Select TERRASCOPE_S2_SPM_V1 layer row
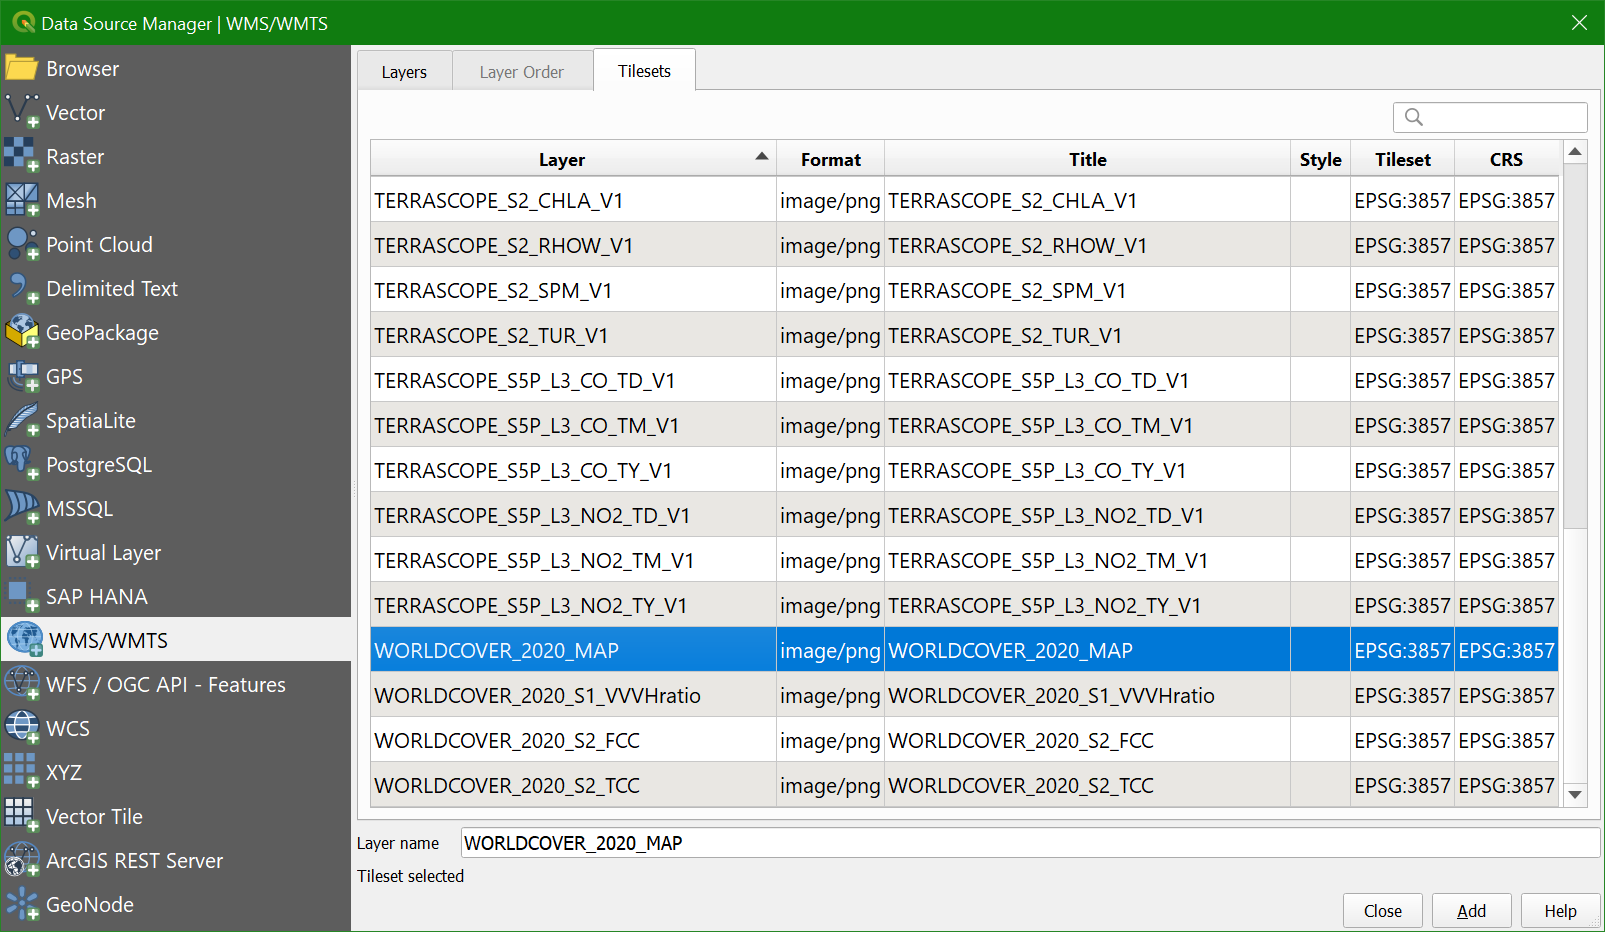The height and width of the screenshot is (932, 1605). coord(964,290)
